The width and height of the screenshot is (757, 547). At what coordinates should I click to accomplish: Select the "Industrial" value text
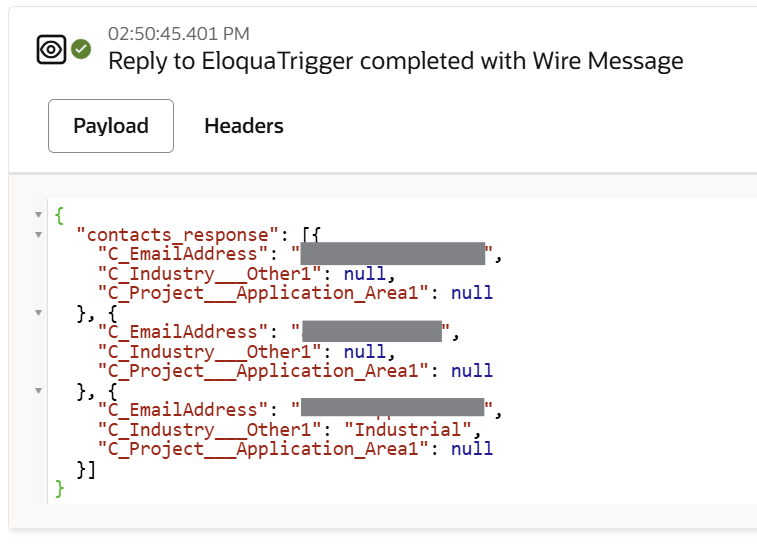408,430
